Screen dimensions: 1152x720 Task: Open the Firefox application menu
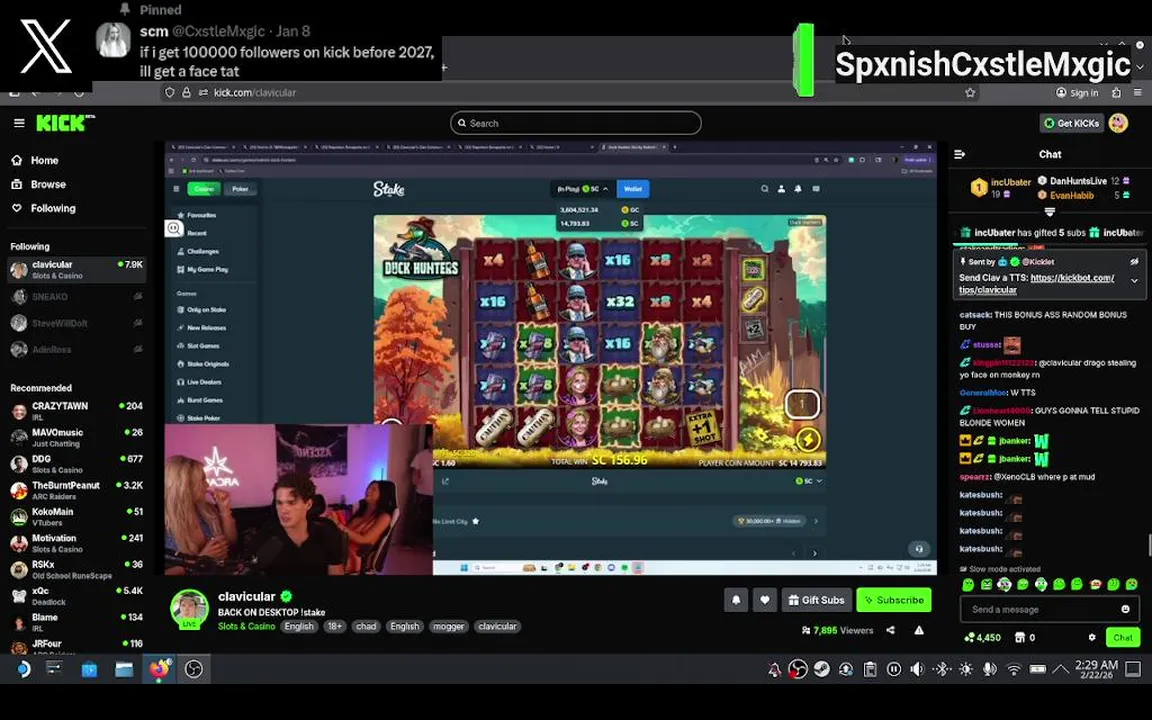tap(1138, 93)
